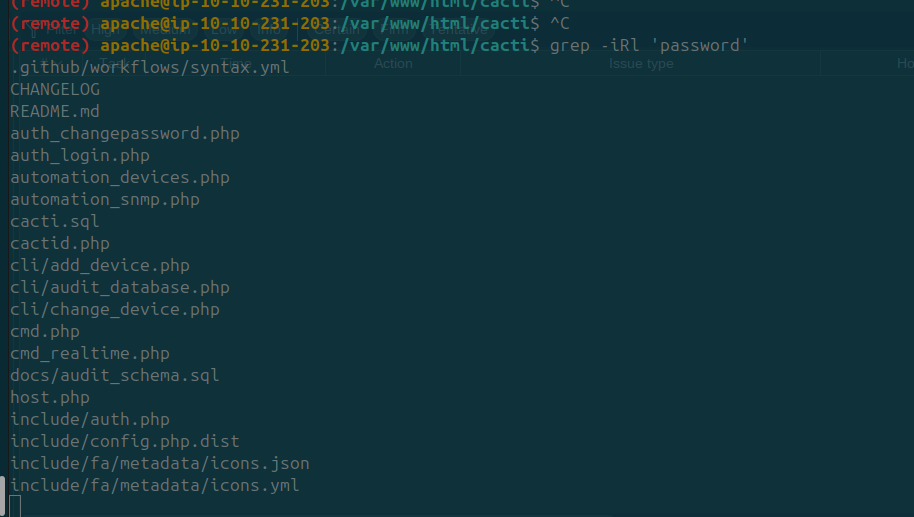Click the cmd_realtime.php result line
The width and height of the screenshot is (914, 517).
[90, 354]
